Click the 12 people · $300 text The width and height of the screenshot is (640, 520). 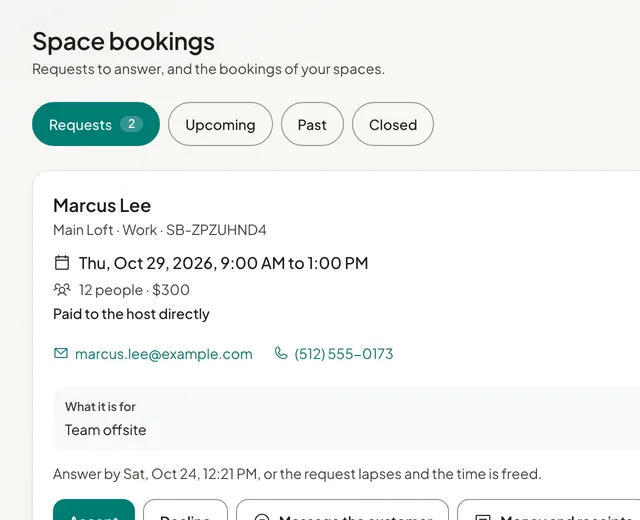point(134,290)
